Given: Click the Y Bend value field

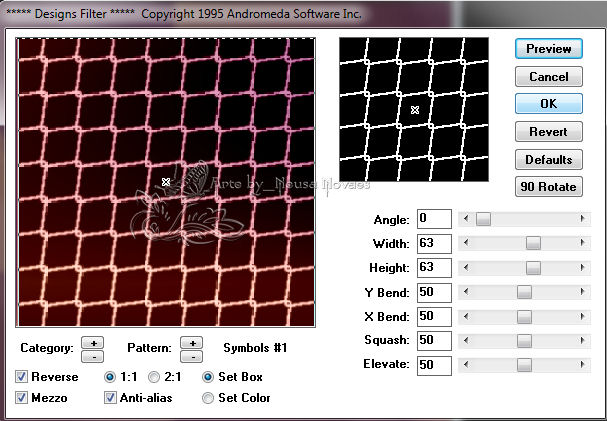Looking at the screenshot, I should coord(434,293).
